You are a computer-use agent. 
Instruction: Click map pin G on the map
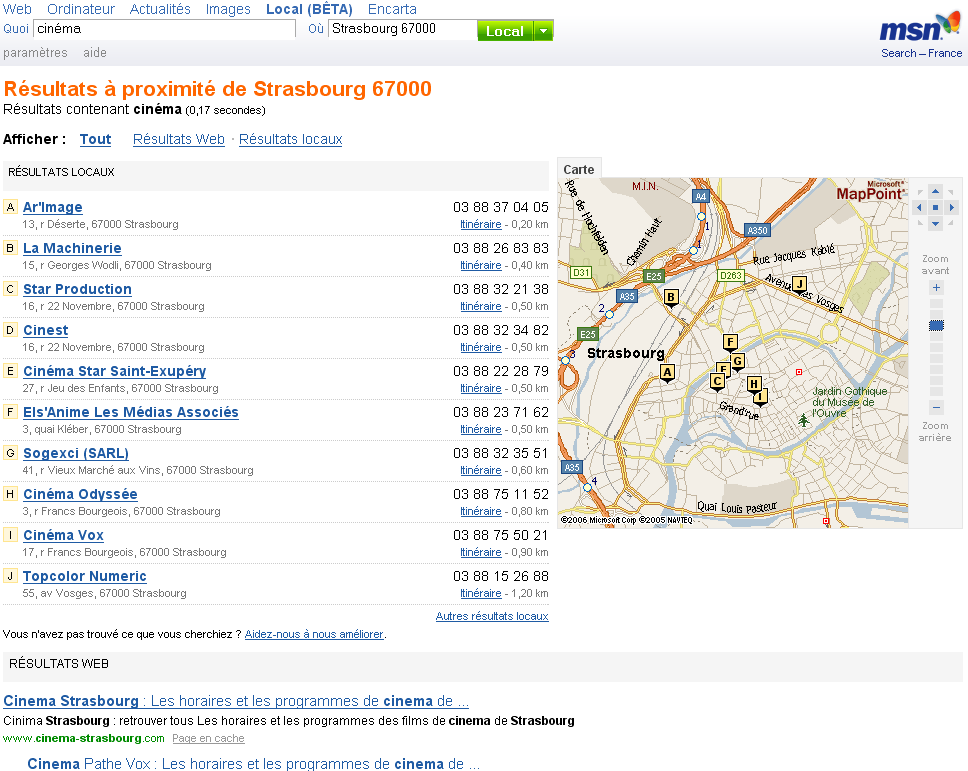coord(737,362)
